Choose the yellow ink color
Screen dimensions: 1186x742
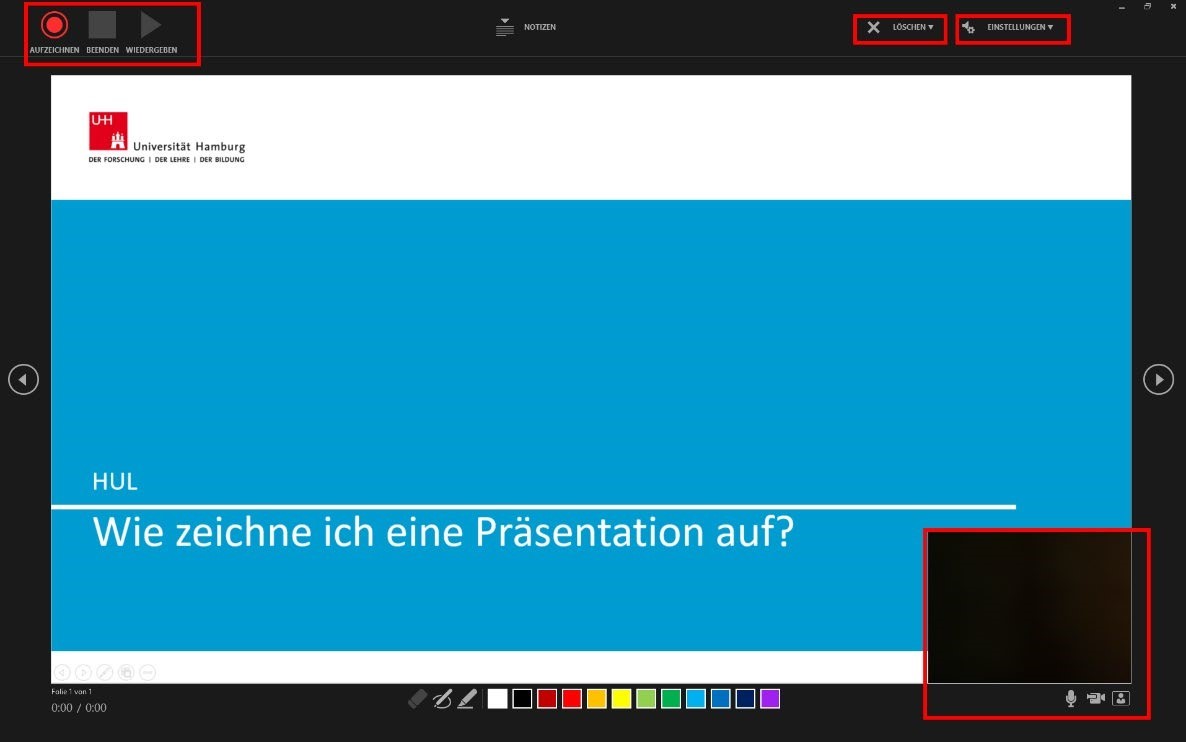pyautogui.click(x=621, y=699)
